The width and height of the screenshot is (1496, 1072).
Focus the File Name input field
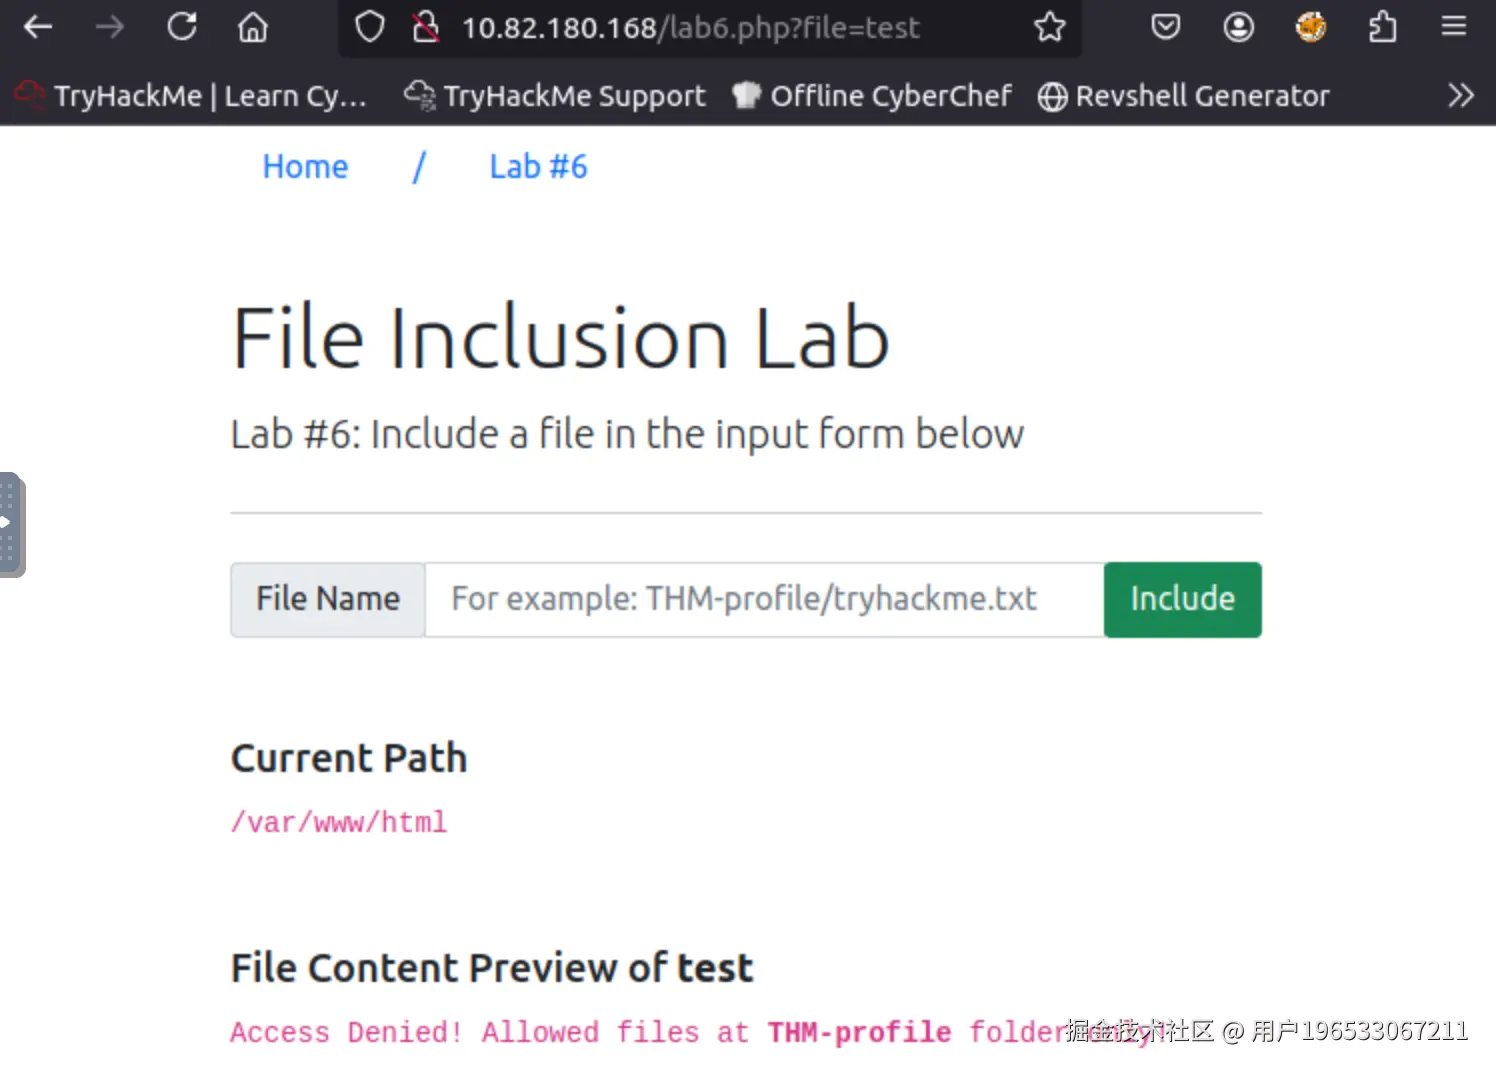pos(764,599)
